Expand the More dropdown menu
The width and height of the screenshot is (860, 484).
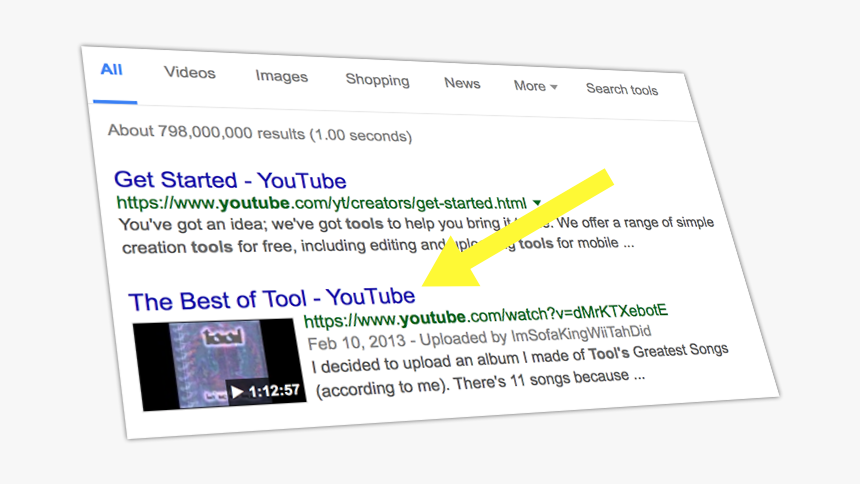pyautogui.click(x=535, y=86)
